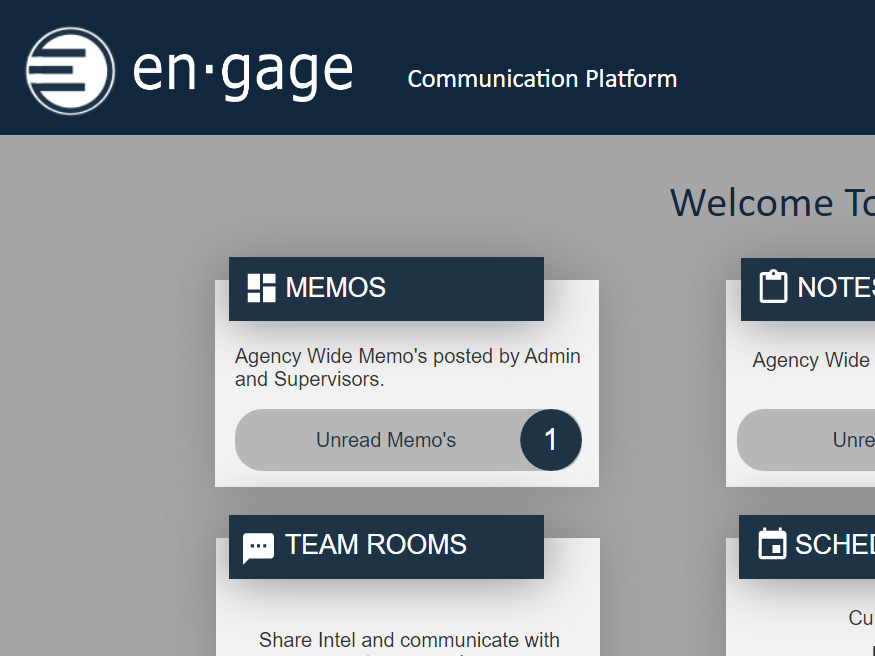Viewport: 875px width, 656px height.
Task: Click the Team Rooms chat bubble icon
Action: tap(258, 547)
